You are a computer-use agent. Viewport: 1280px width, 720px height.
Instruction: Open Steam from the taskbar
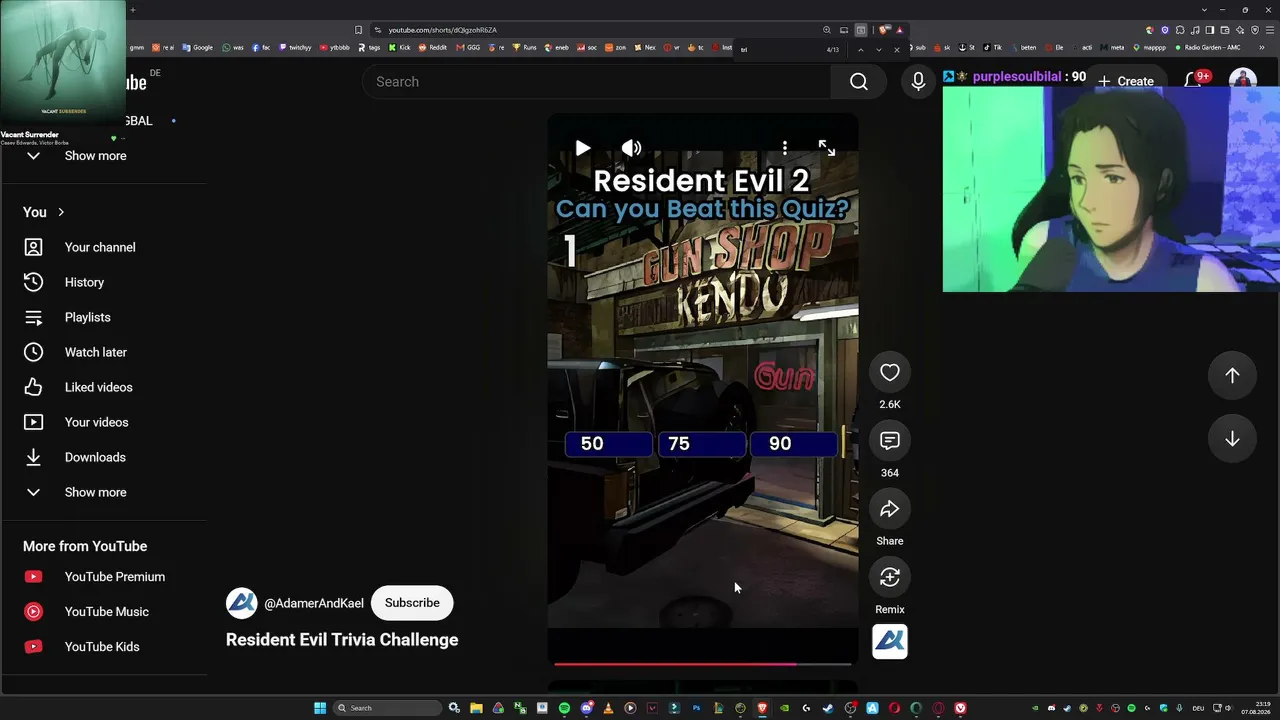pyautogui.click(x=828, y=708)
